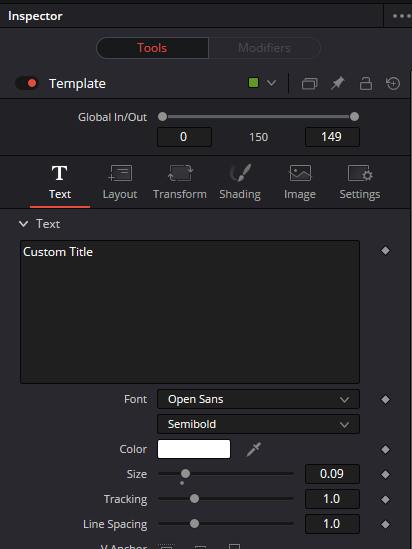Open the Shading tab
412x549 pixels.
(240, 183)
